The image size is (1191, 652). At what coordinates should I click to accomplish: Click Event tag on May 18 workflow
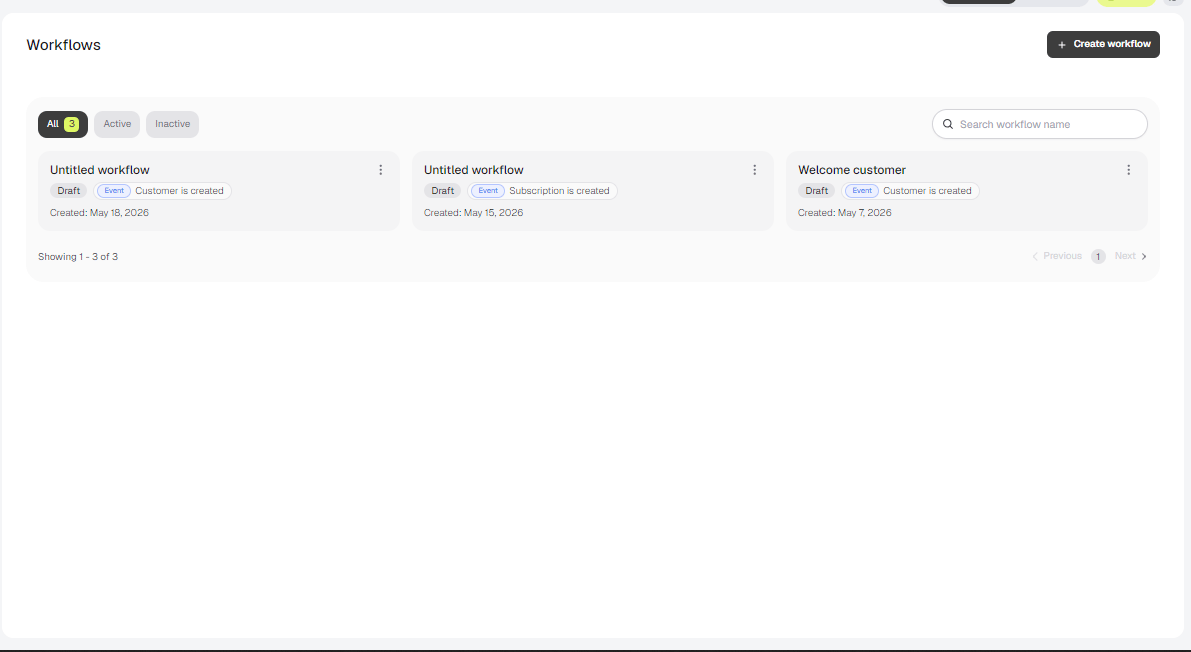(x=114, y=191)
